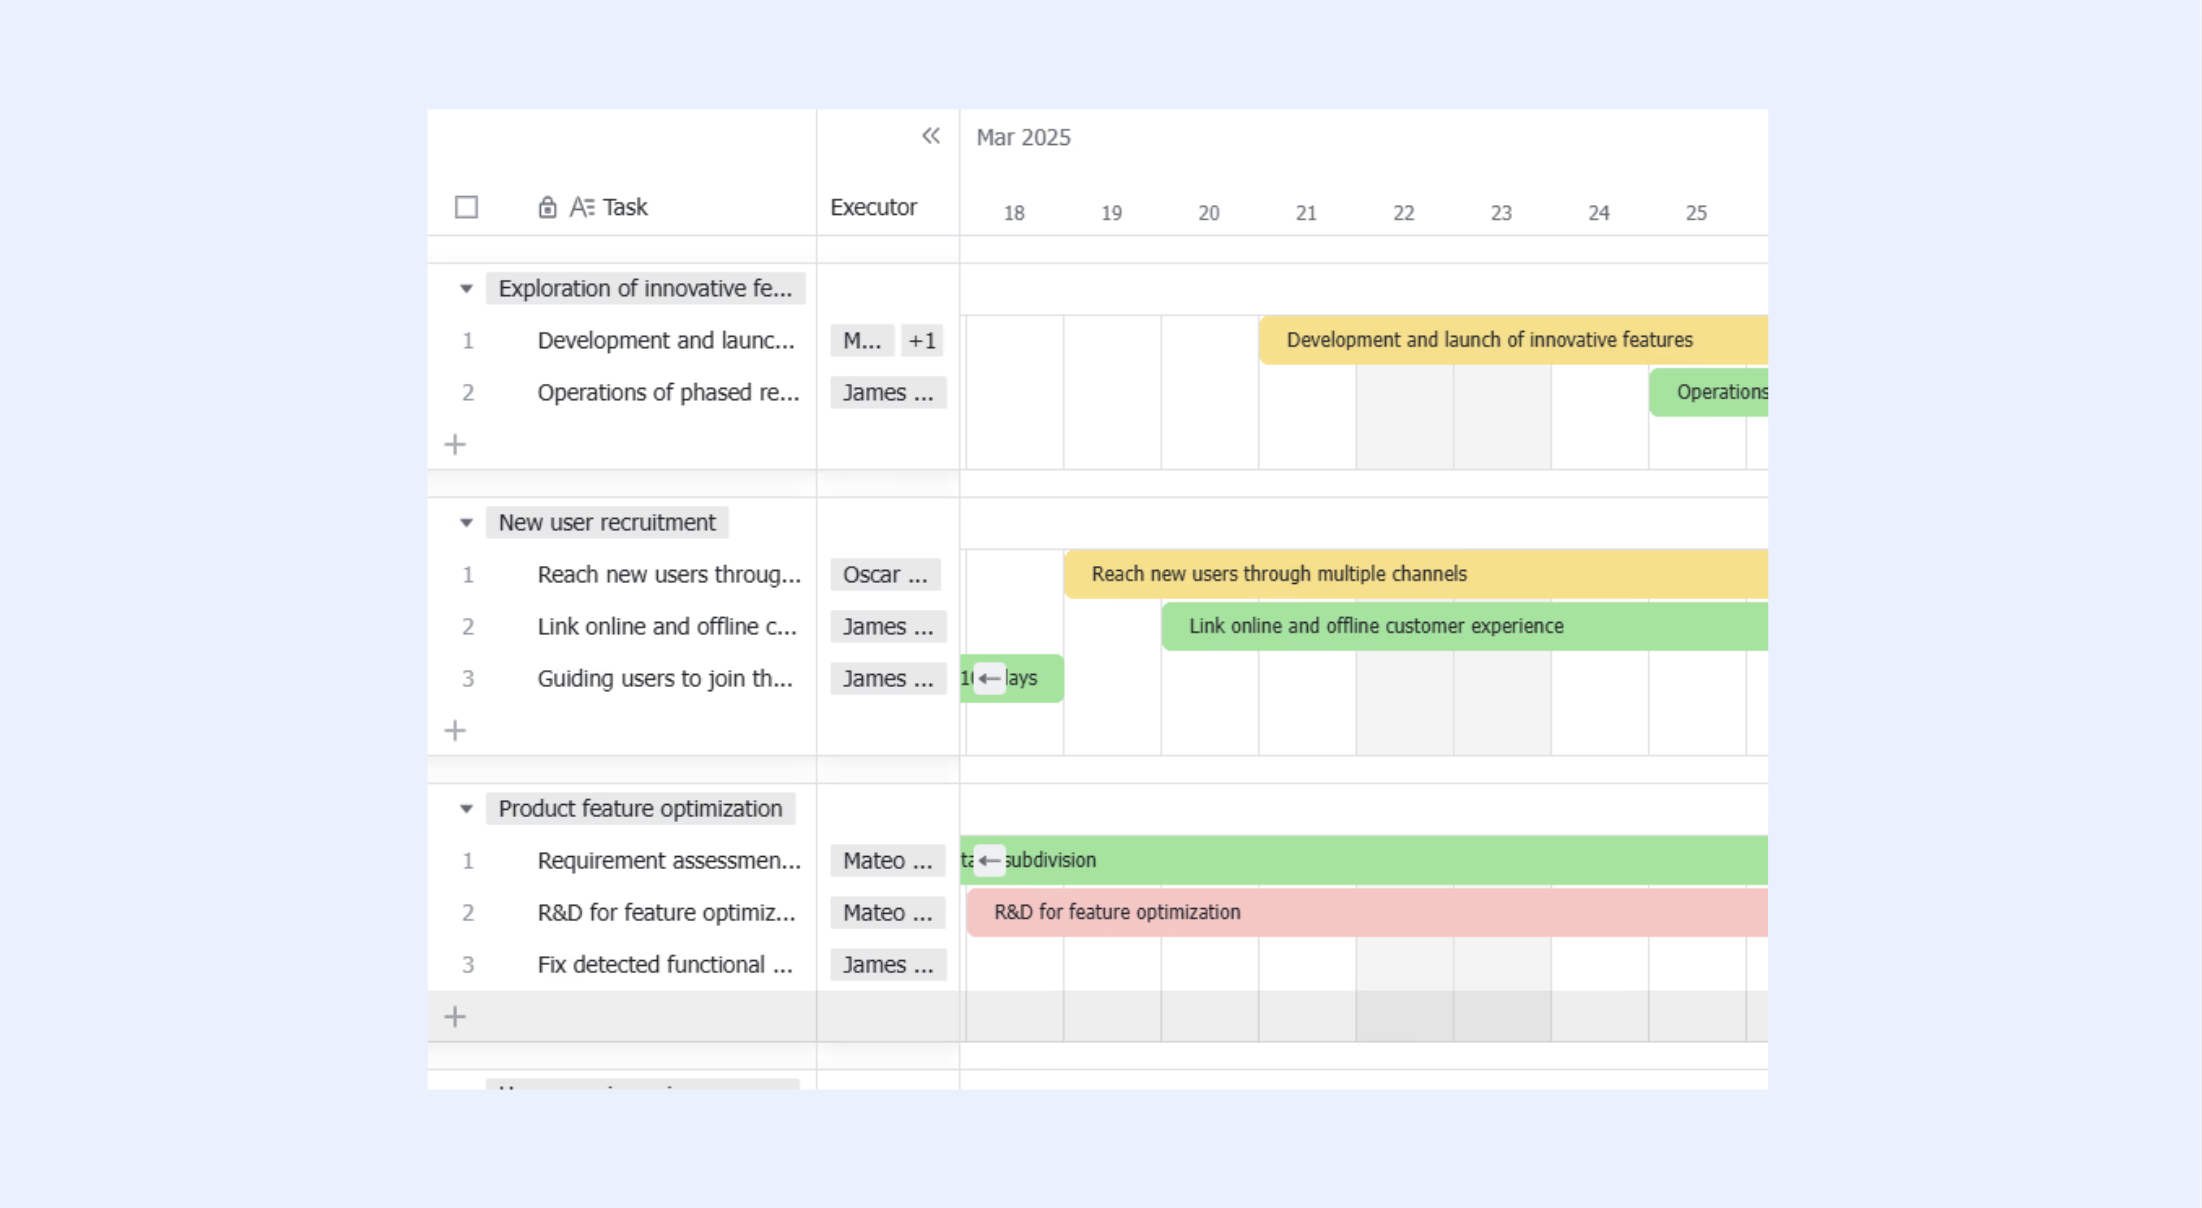2202x1208 pixels.
Task: Add a task under Product feature optimization
Action: [x=455, y=1016]
